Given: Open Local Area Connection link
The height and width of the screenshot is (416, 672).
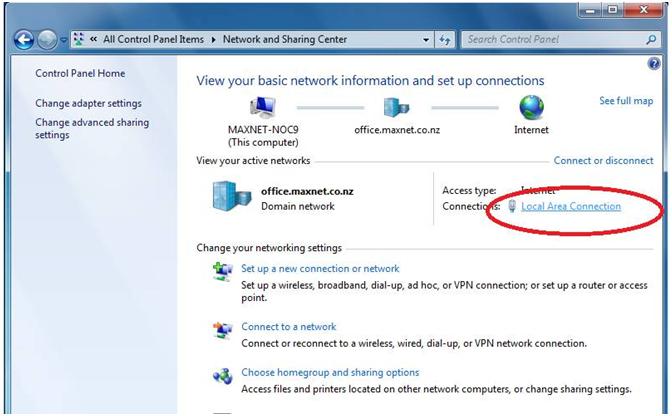Looking at the screenshot, I should [x=571, y=206].
